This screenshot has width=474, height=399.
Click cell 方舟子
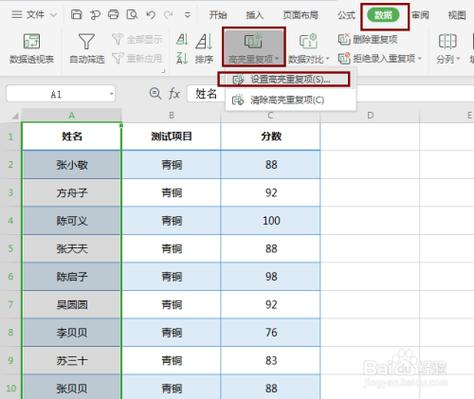pyautogui.click(x=71, y=193)
